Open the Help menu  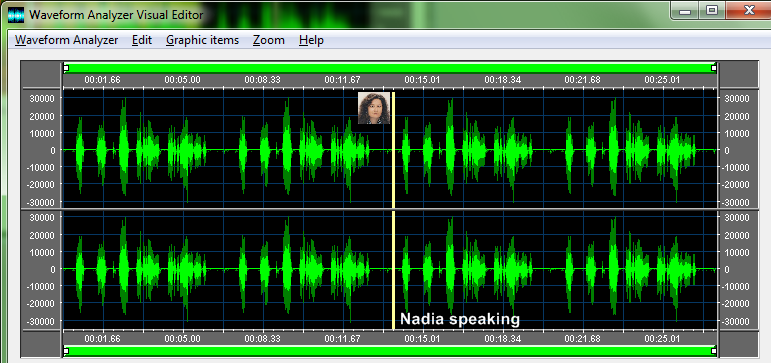coord(311,40)
